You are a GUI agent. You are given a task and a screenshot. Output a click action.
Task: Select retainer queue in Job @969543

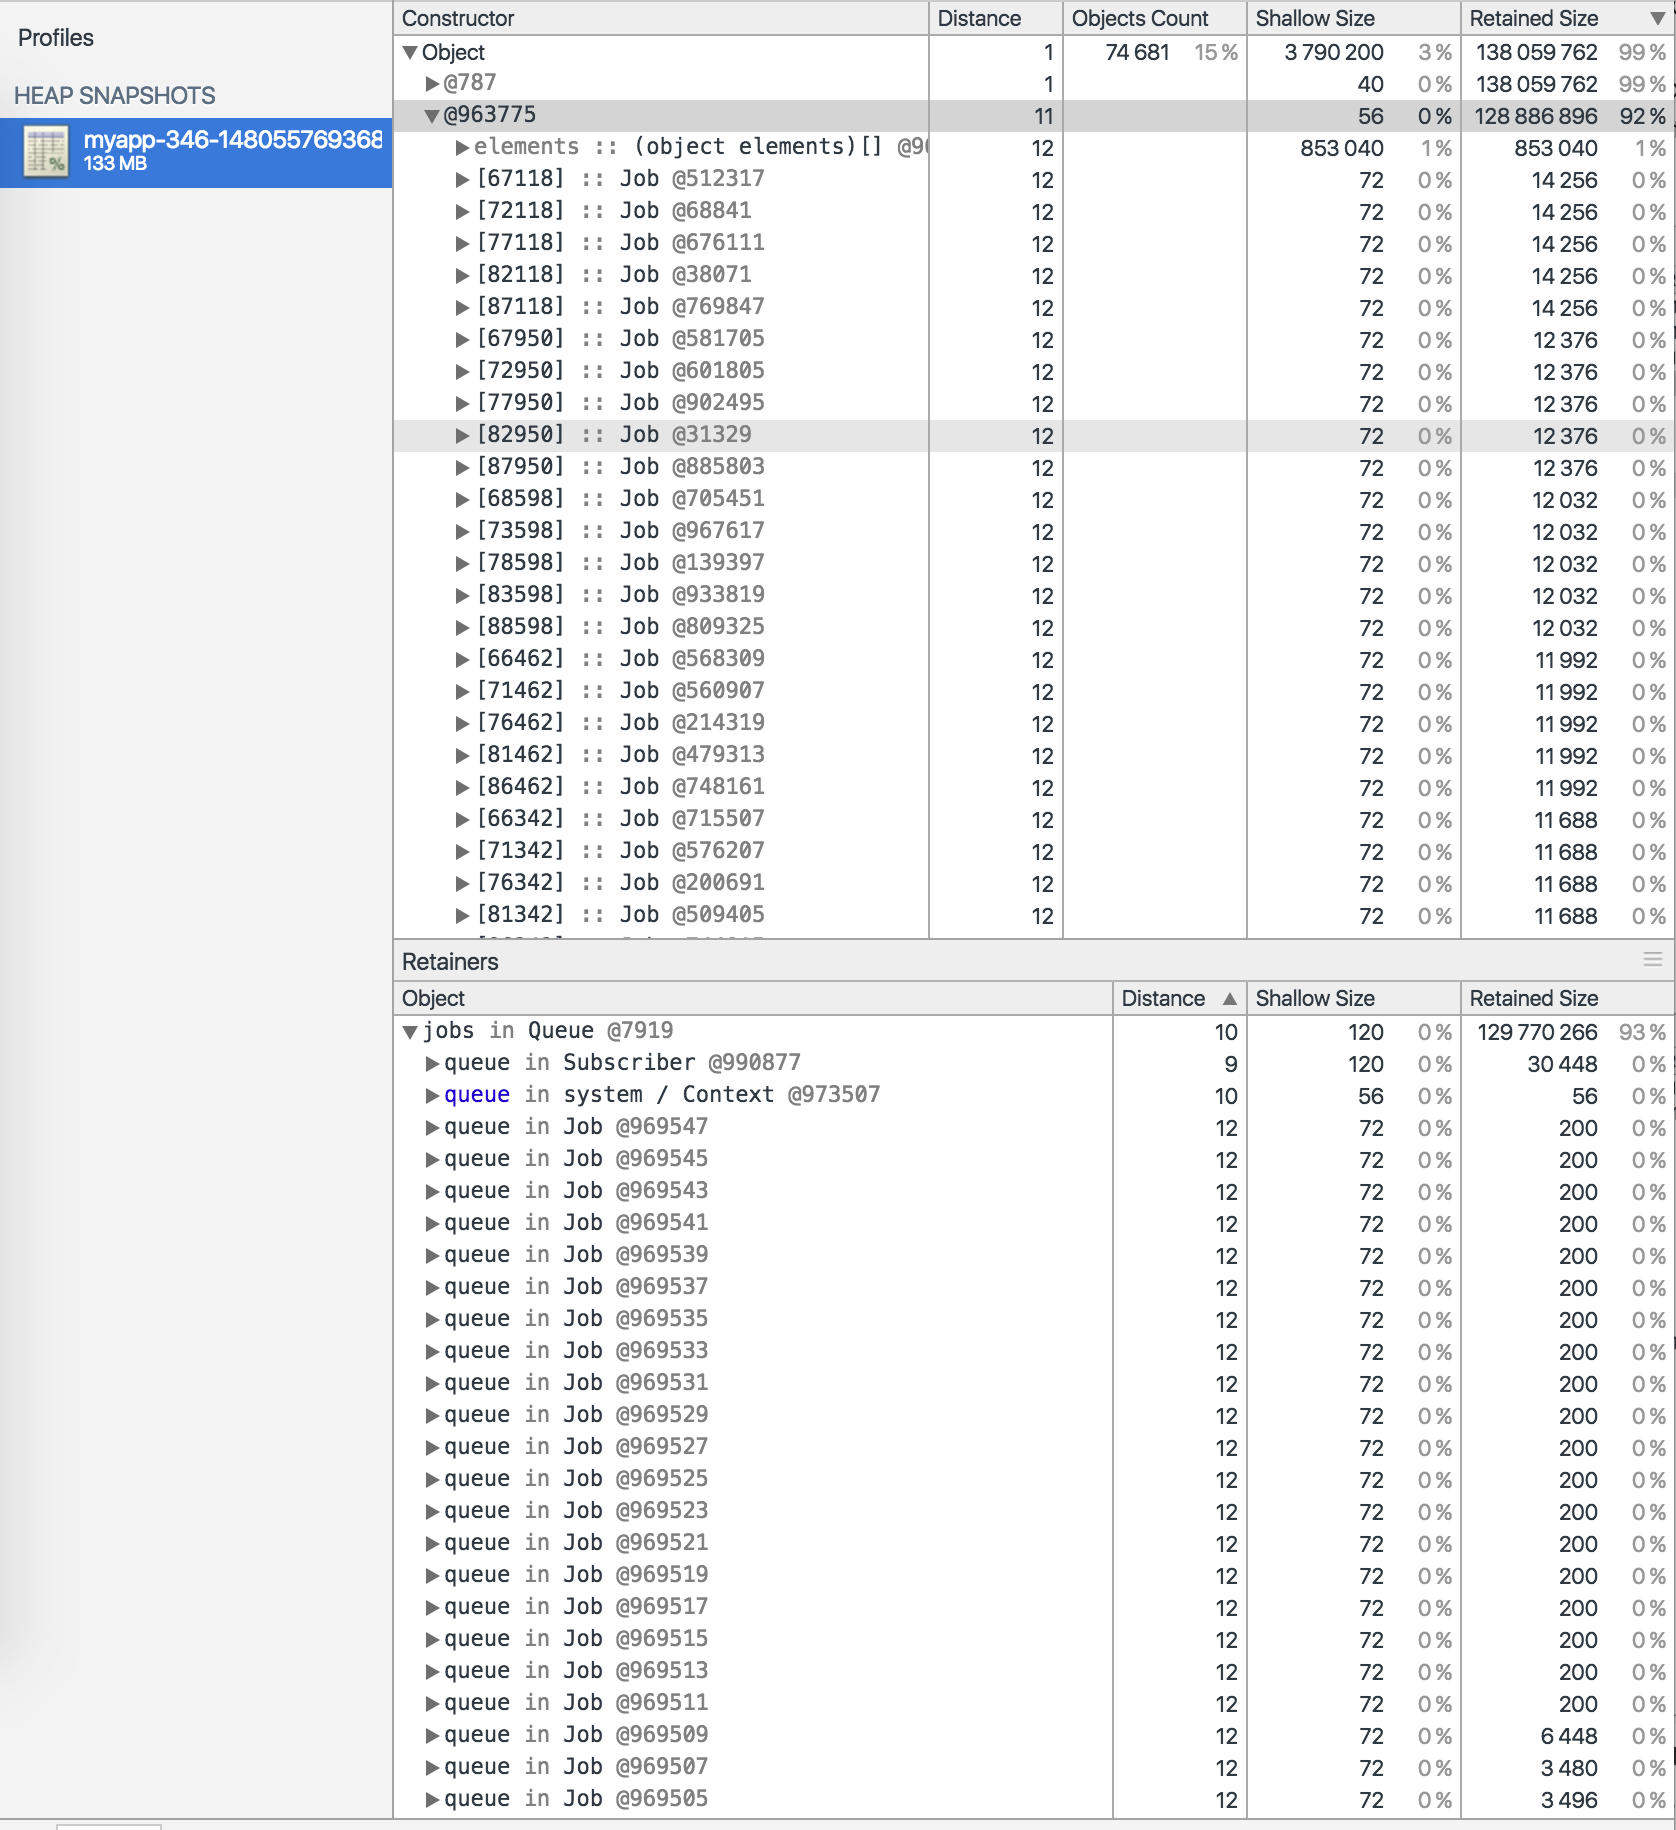point(1034,1191)
